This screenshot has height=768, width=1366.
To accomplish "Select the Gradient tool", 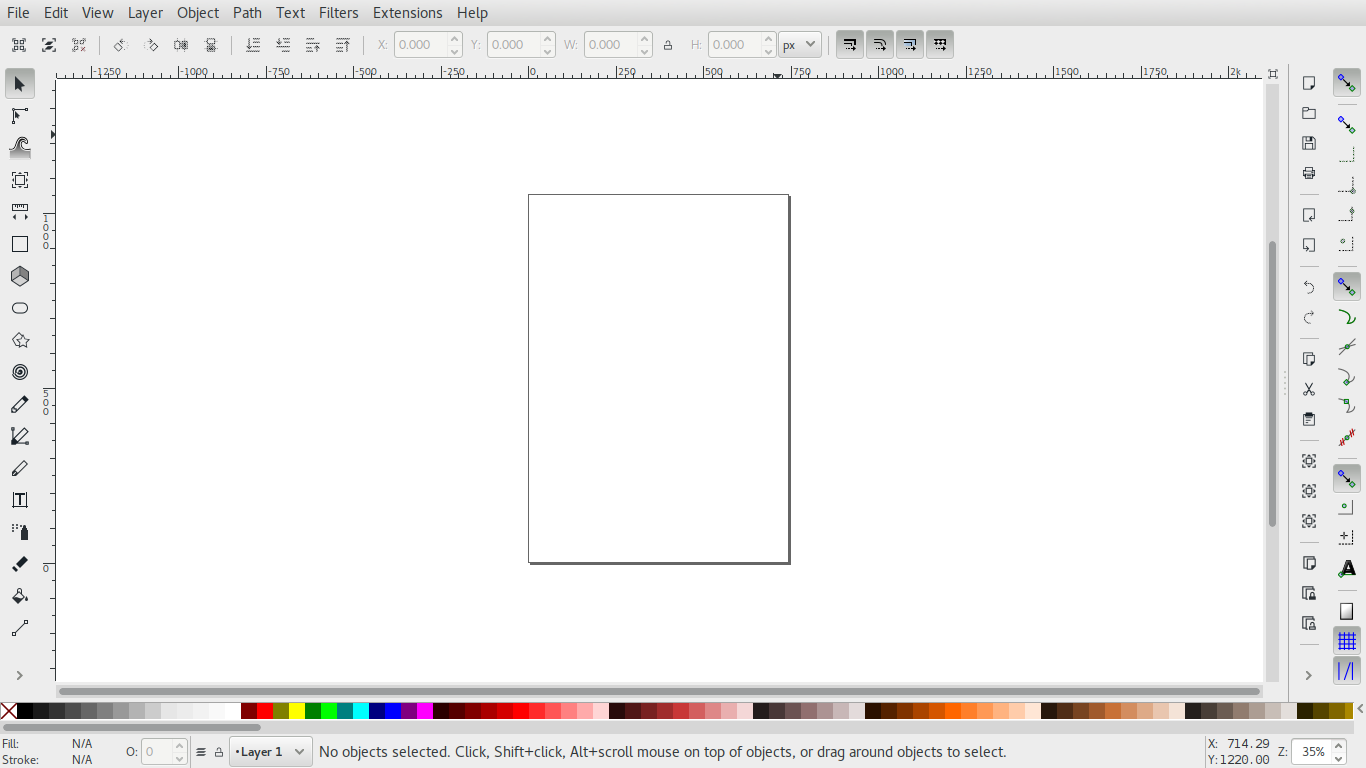I will 20,628.
